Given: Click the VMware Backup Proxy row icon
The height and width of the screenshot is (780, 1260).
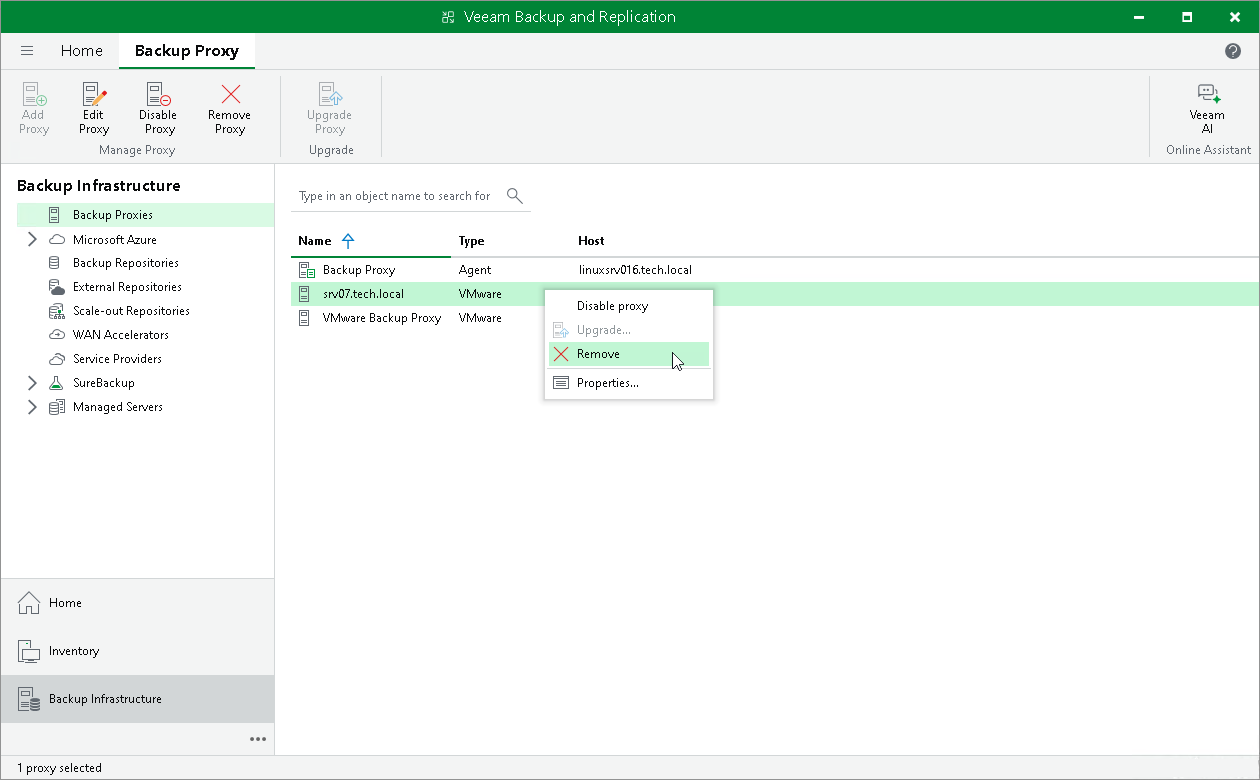Looking at the screenshot, I should click(x=304, y=318).
